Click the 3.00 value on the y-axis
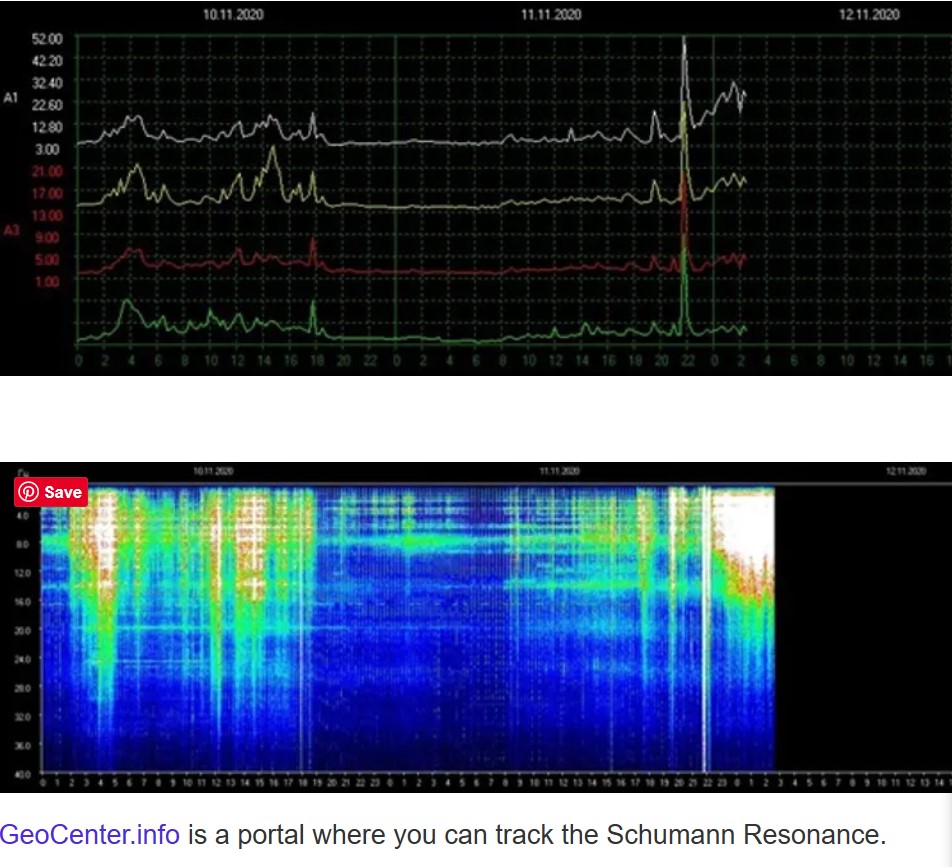 point(48,149)
